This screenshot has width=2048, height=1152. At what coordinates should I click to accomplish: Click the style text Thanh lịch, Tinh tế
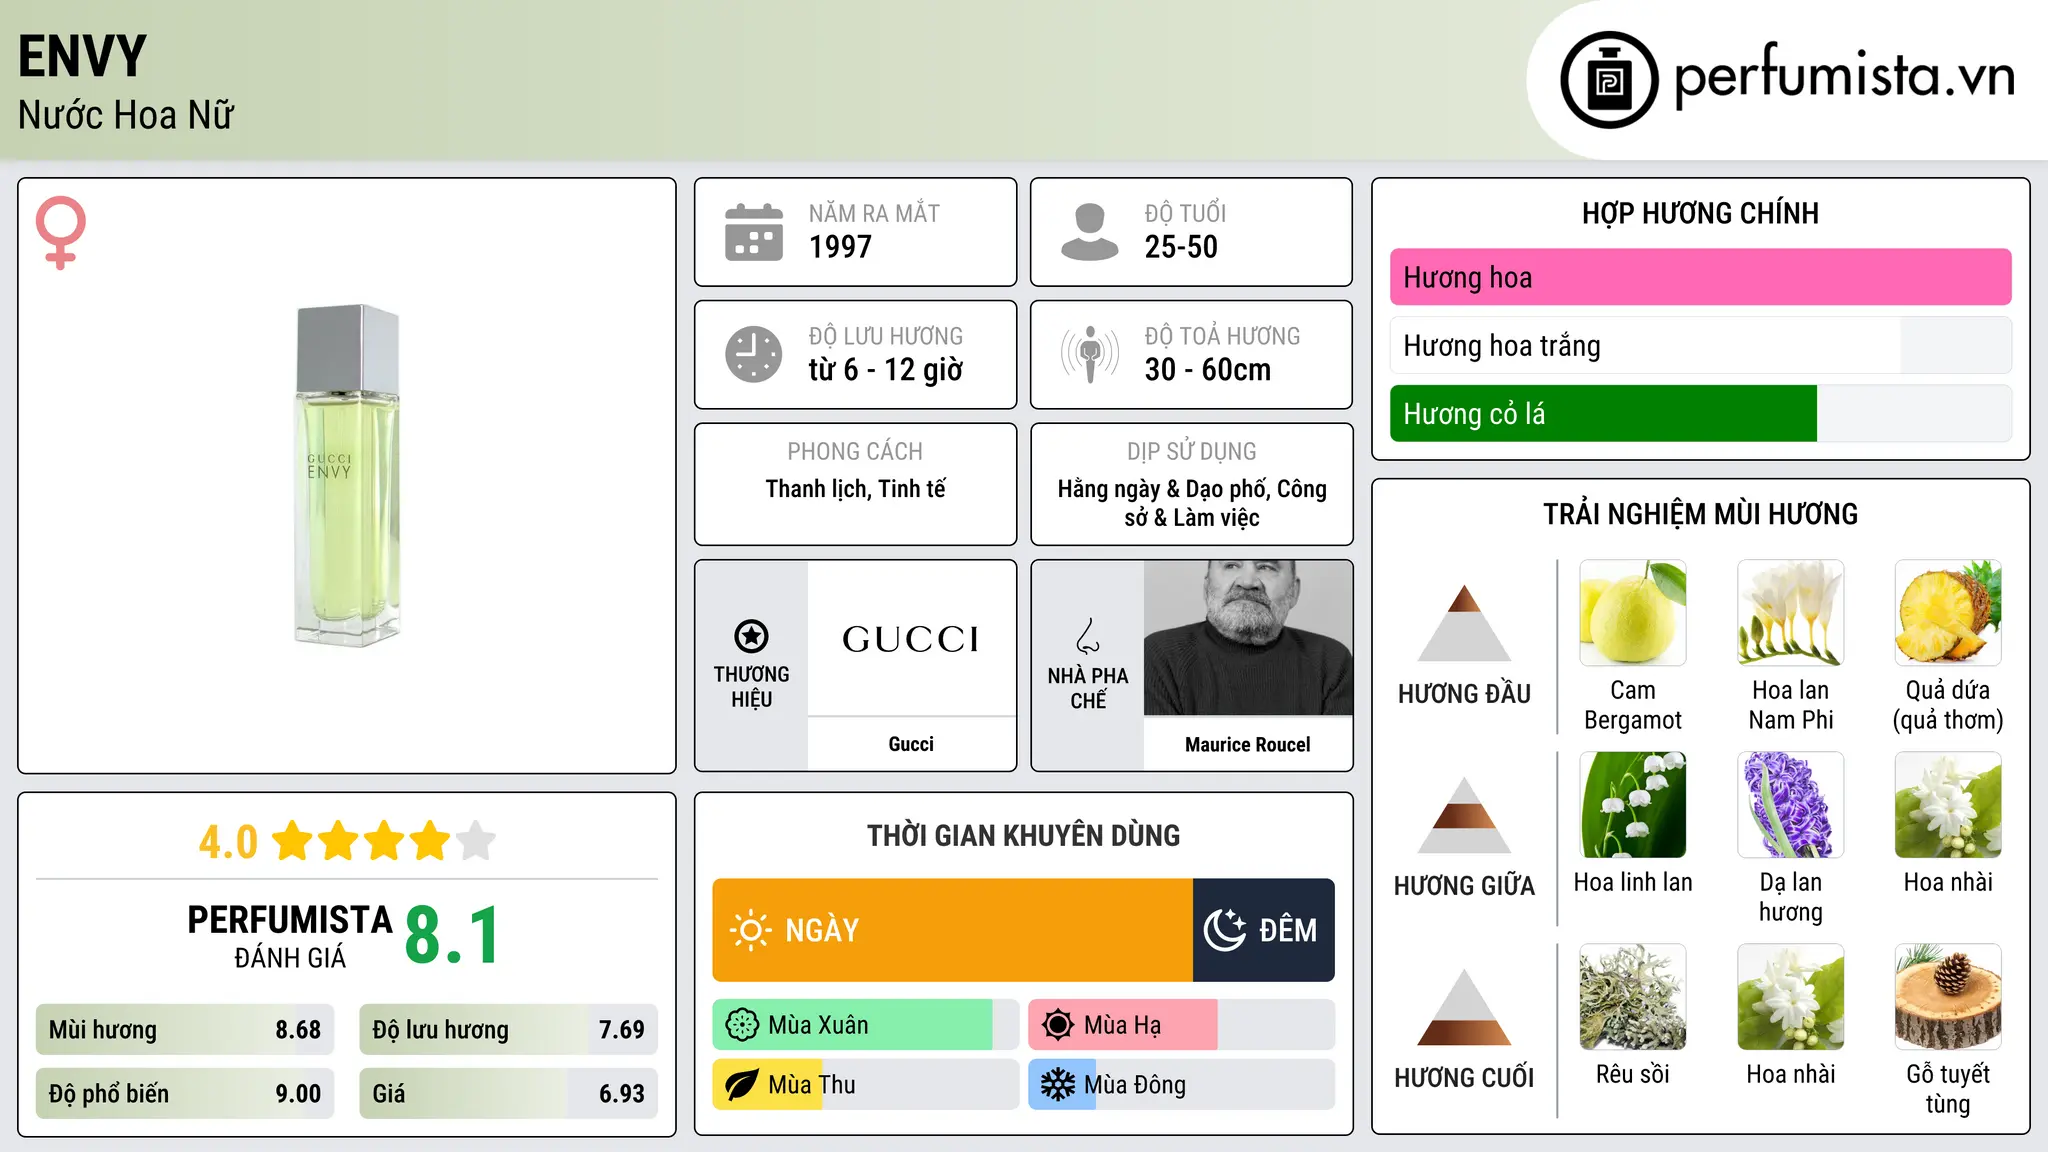point(855,489)
